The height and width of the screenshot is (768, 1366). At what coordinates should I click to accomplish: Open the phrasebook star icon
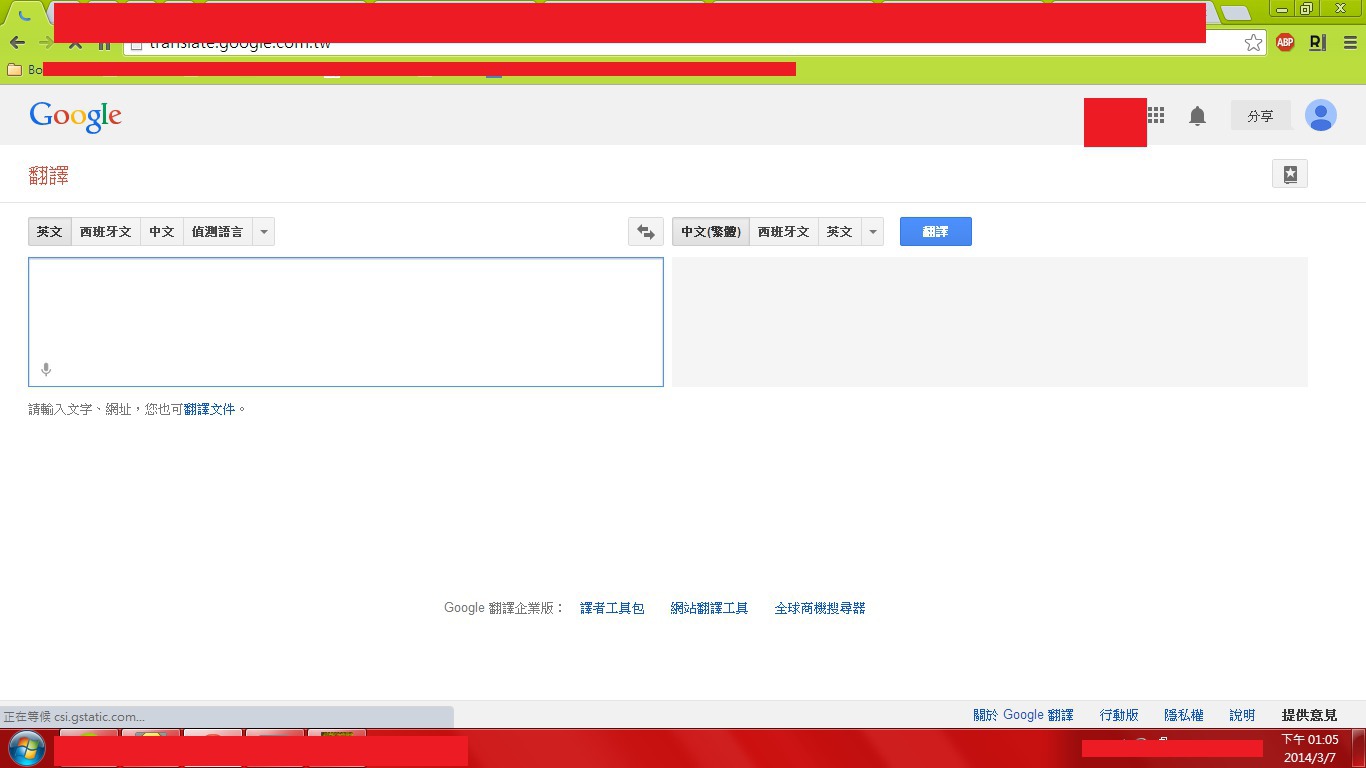coord(1290,174)
